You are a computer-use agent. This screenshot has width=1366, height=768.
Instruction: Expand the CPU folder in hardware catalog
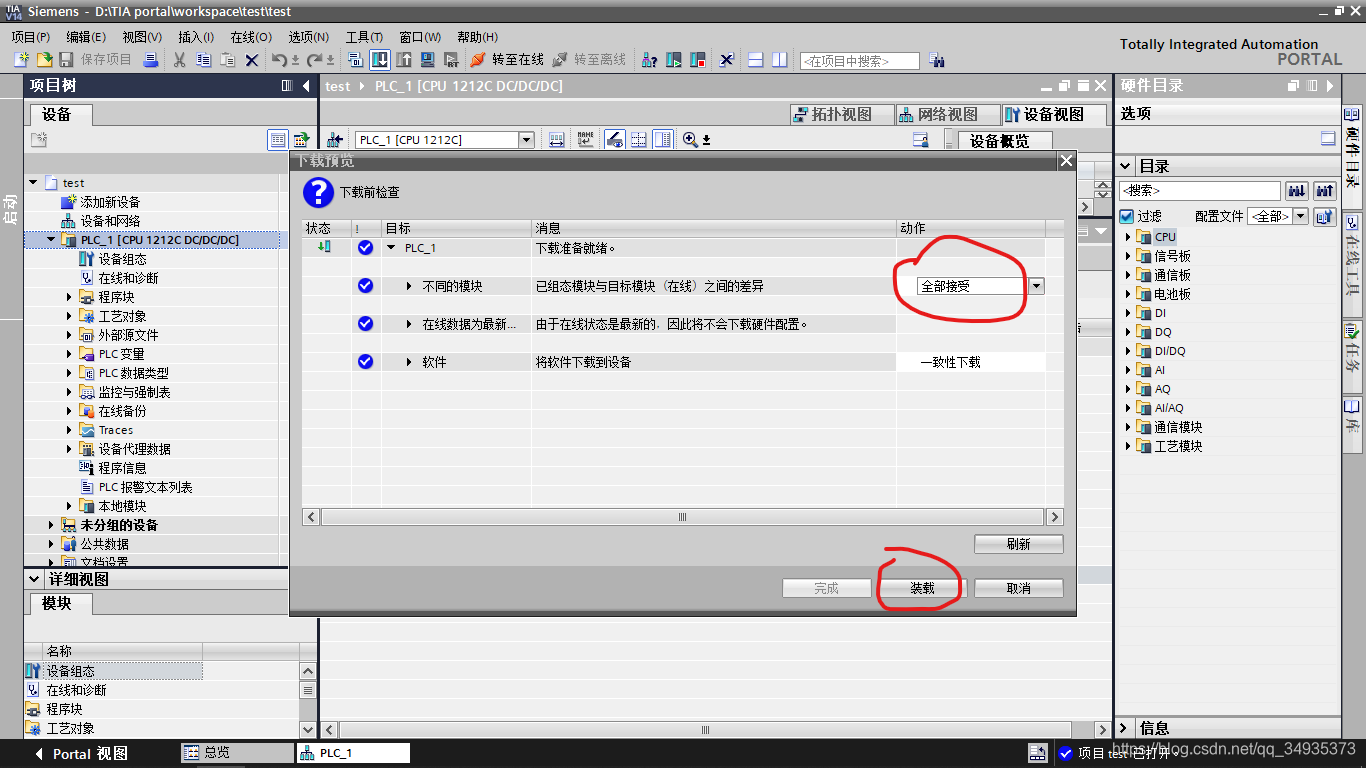[1128, 237]
